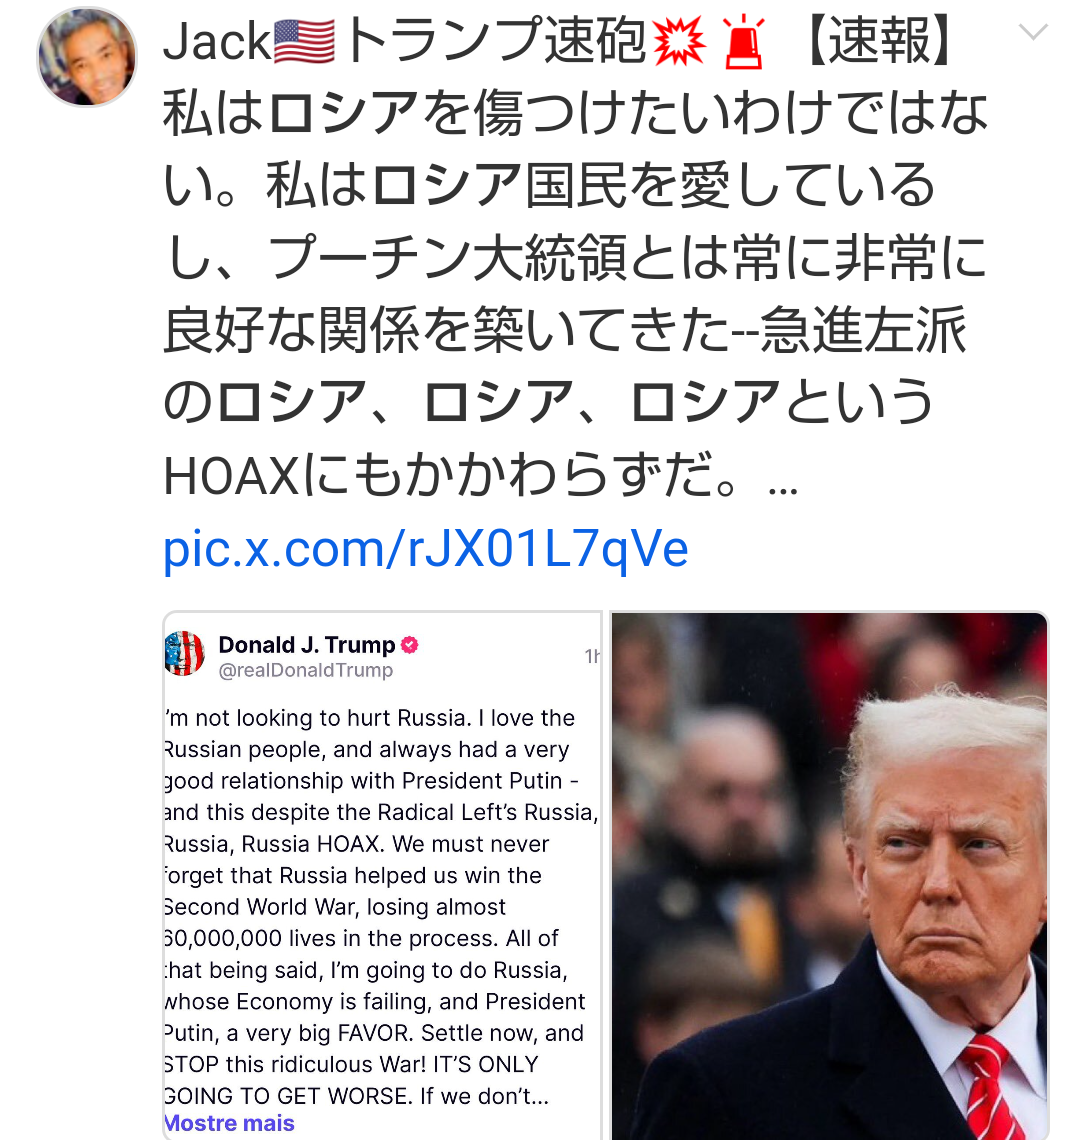
Task: Expand the truncated text ellipsis after HOAXにもかかわらずだ
Action: point(783,490)
